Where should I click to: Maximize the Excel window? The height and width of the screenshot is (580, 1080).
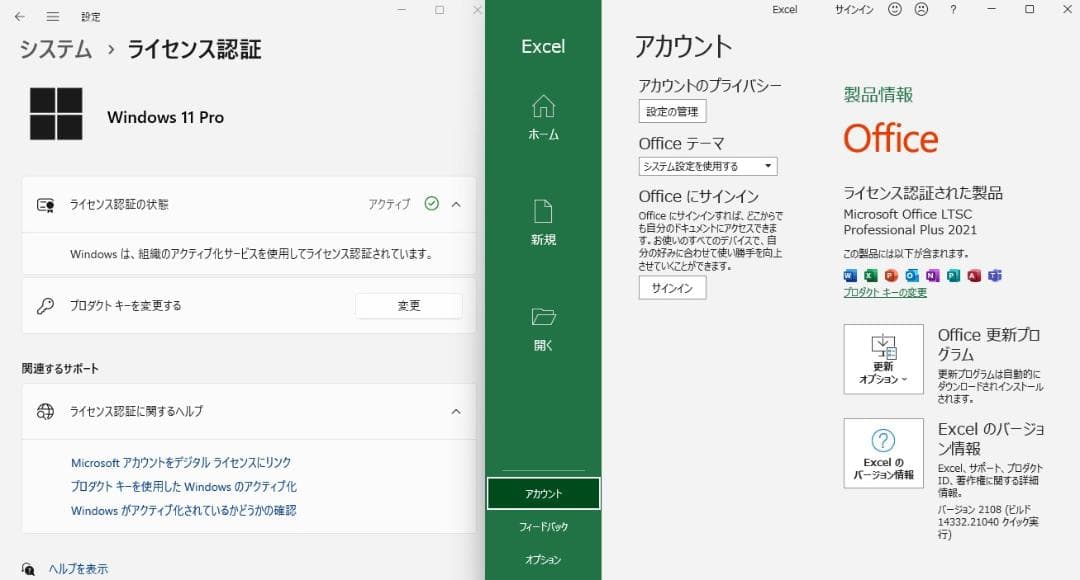coord(1030,9)
